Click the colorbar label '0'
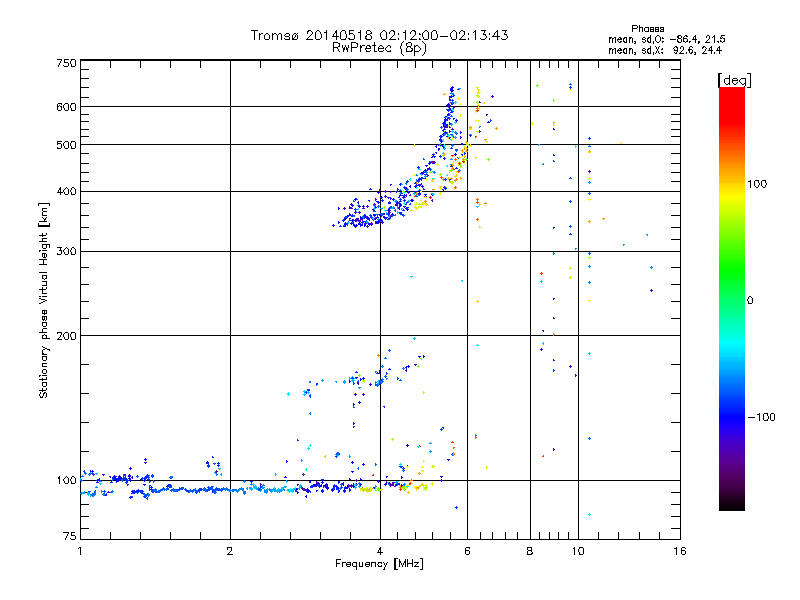 tap(750, 301)
